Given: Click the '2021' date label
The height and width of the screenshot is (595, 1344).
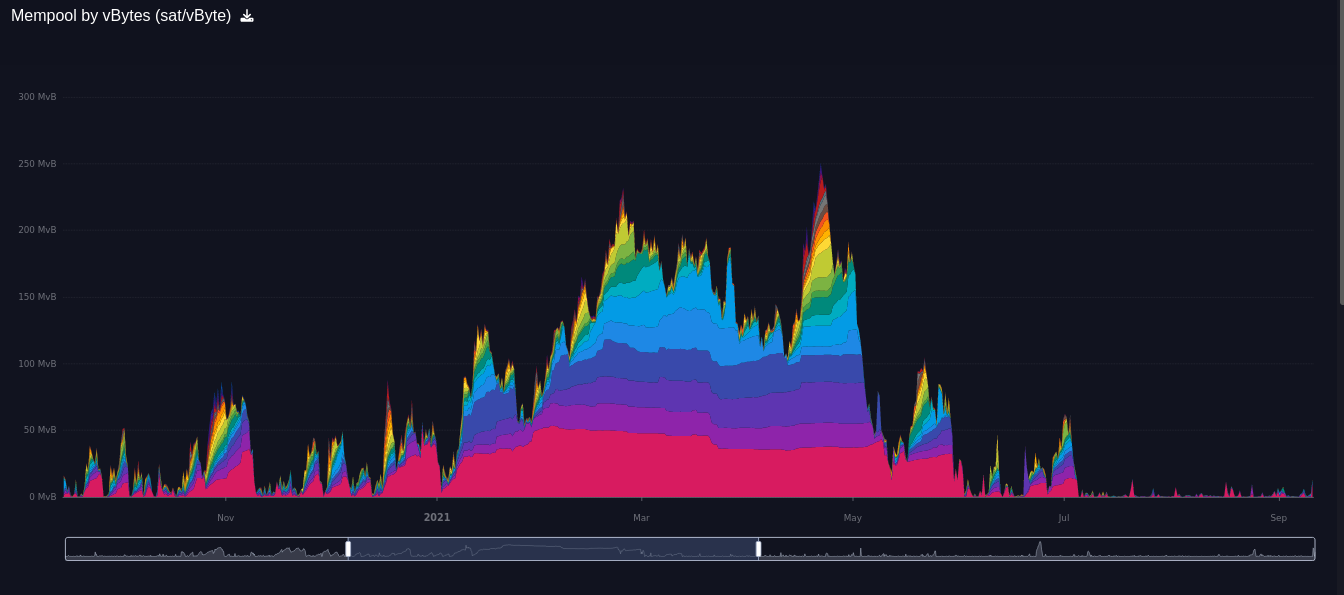Looking at the screenshot, I should (x=437, y=518).
